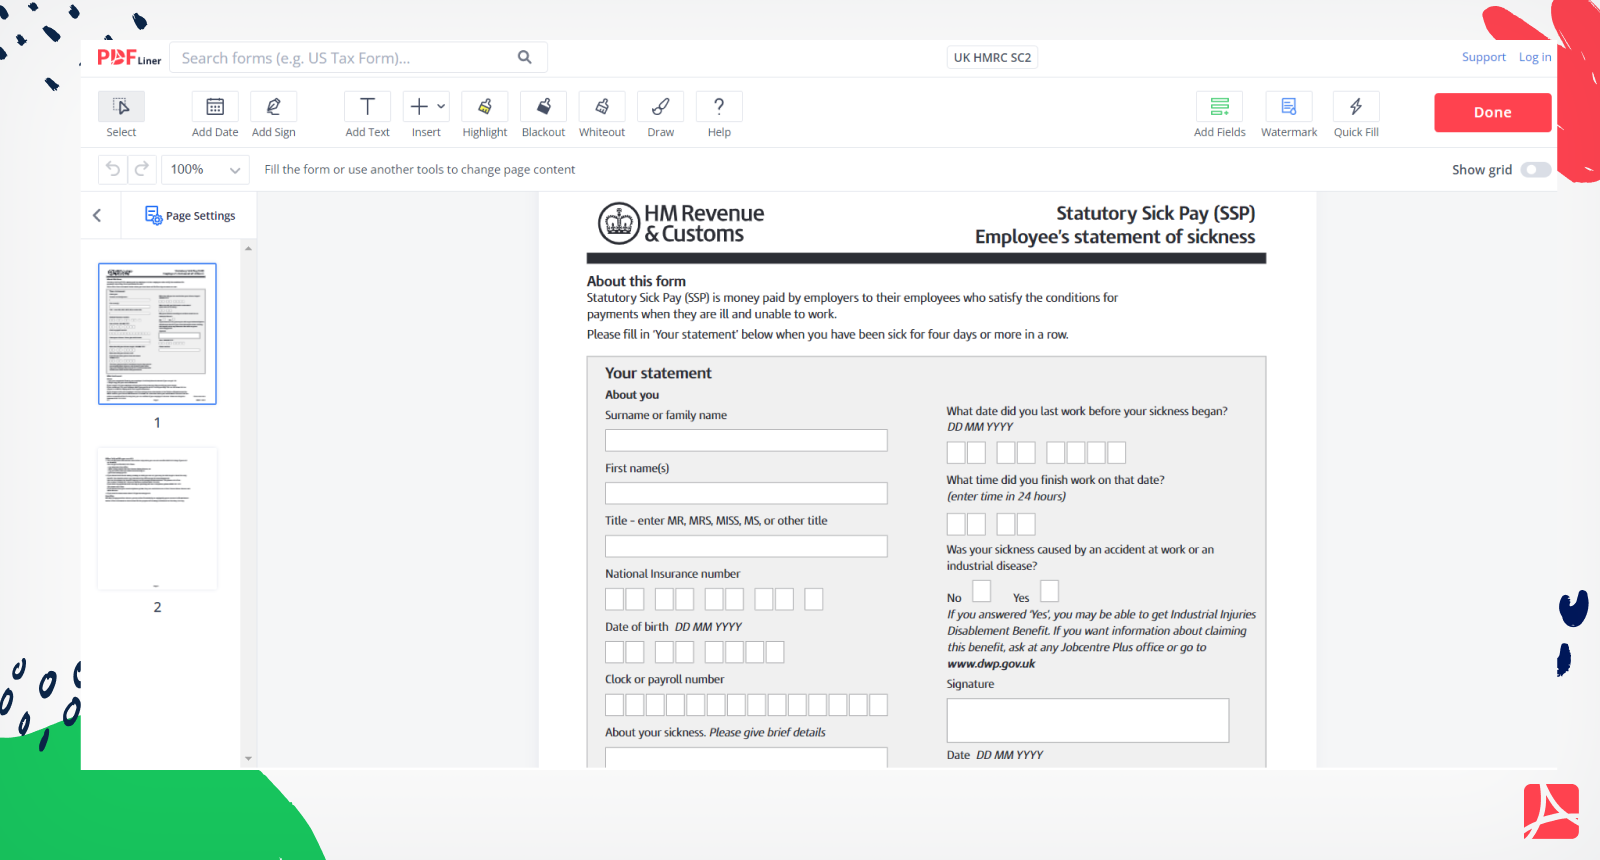Add a Watermark to the document

[1289, 115]
